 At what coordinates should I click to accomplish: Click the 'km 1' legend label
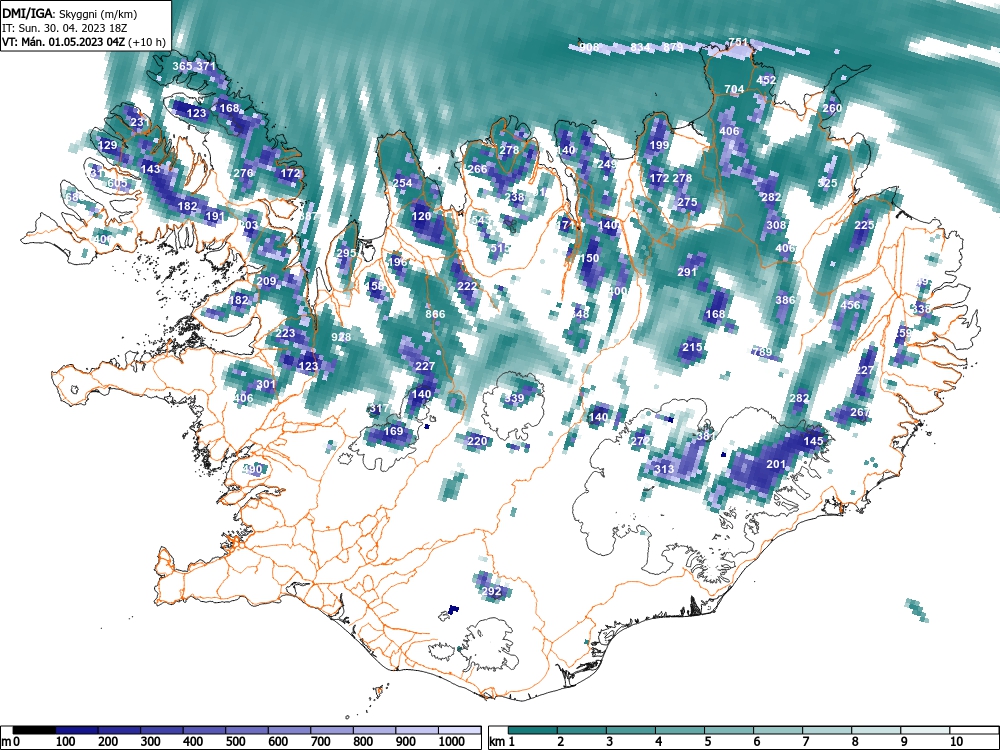(x=503, y=742)
